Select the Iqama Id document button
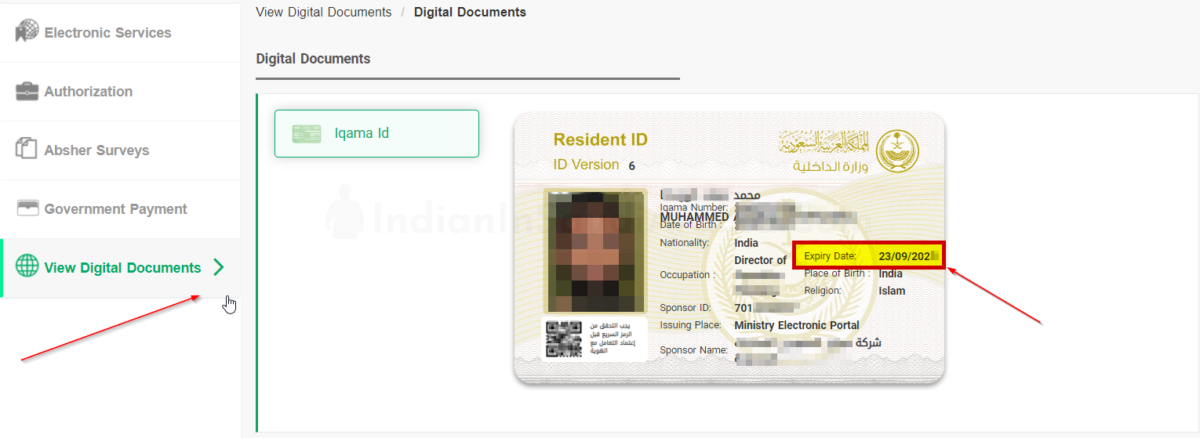 [x=377, y=134]
